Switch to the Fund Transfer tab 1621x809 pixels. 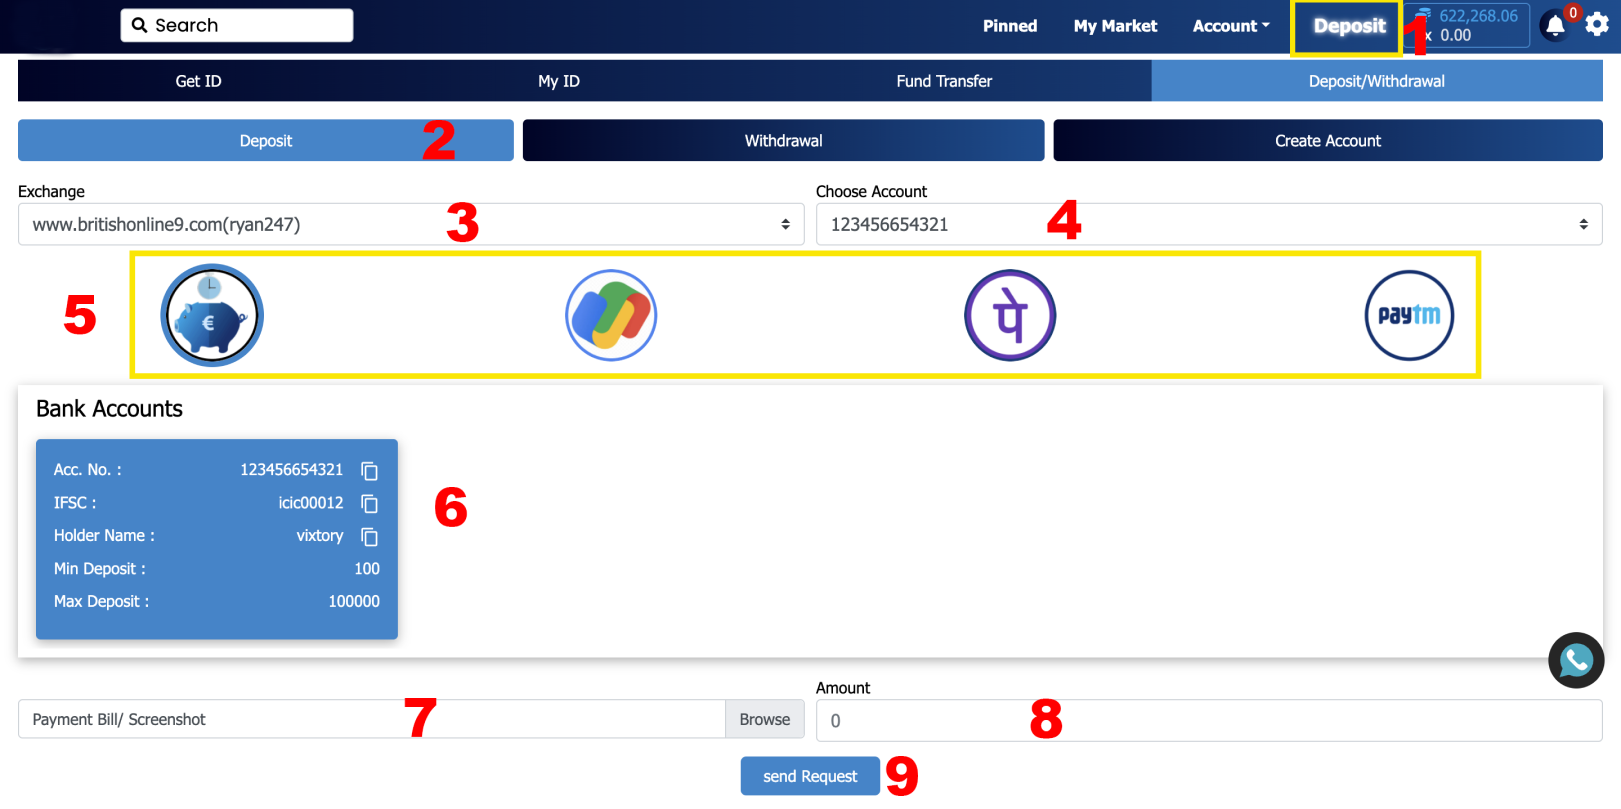pos(944,81)
